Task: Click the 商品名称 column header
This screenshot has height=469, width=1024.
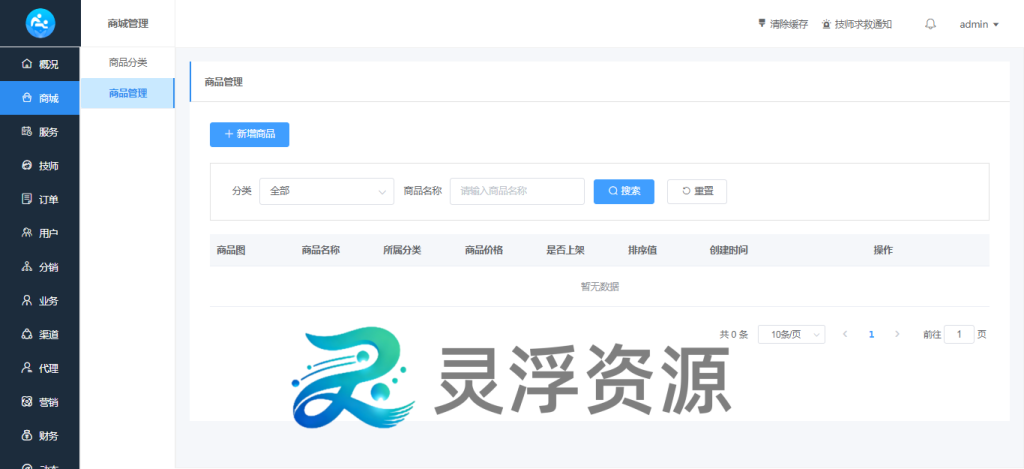Action: click(321, 250)
